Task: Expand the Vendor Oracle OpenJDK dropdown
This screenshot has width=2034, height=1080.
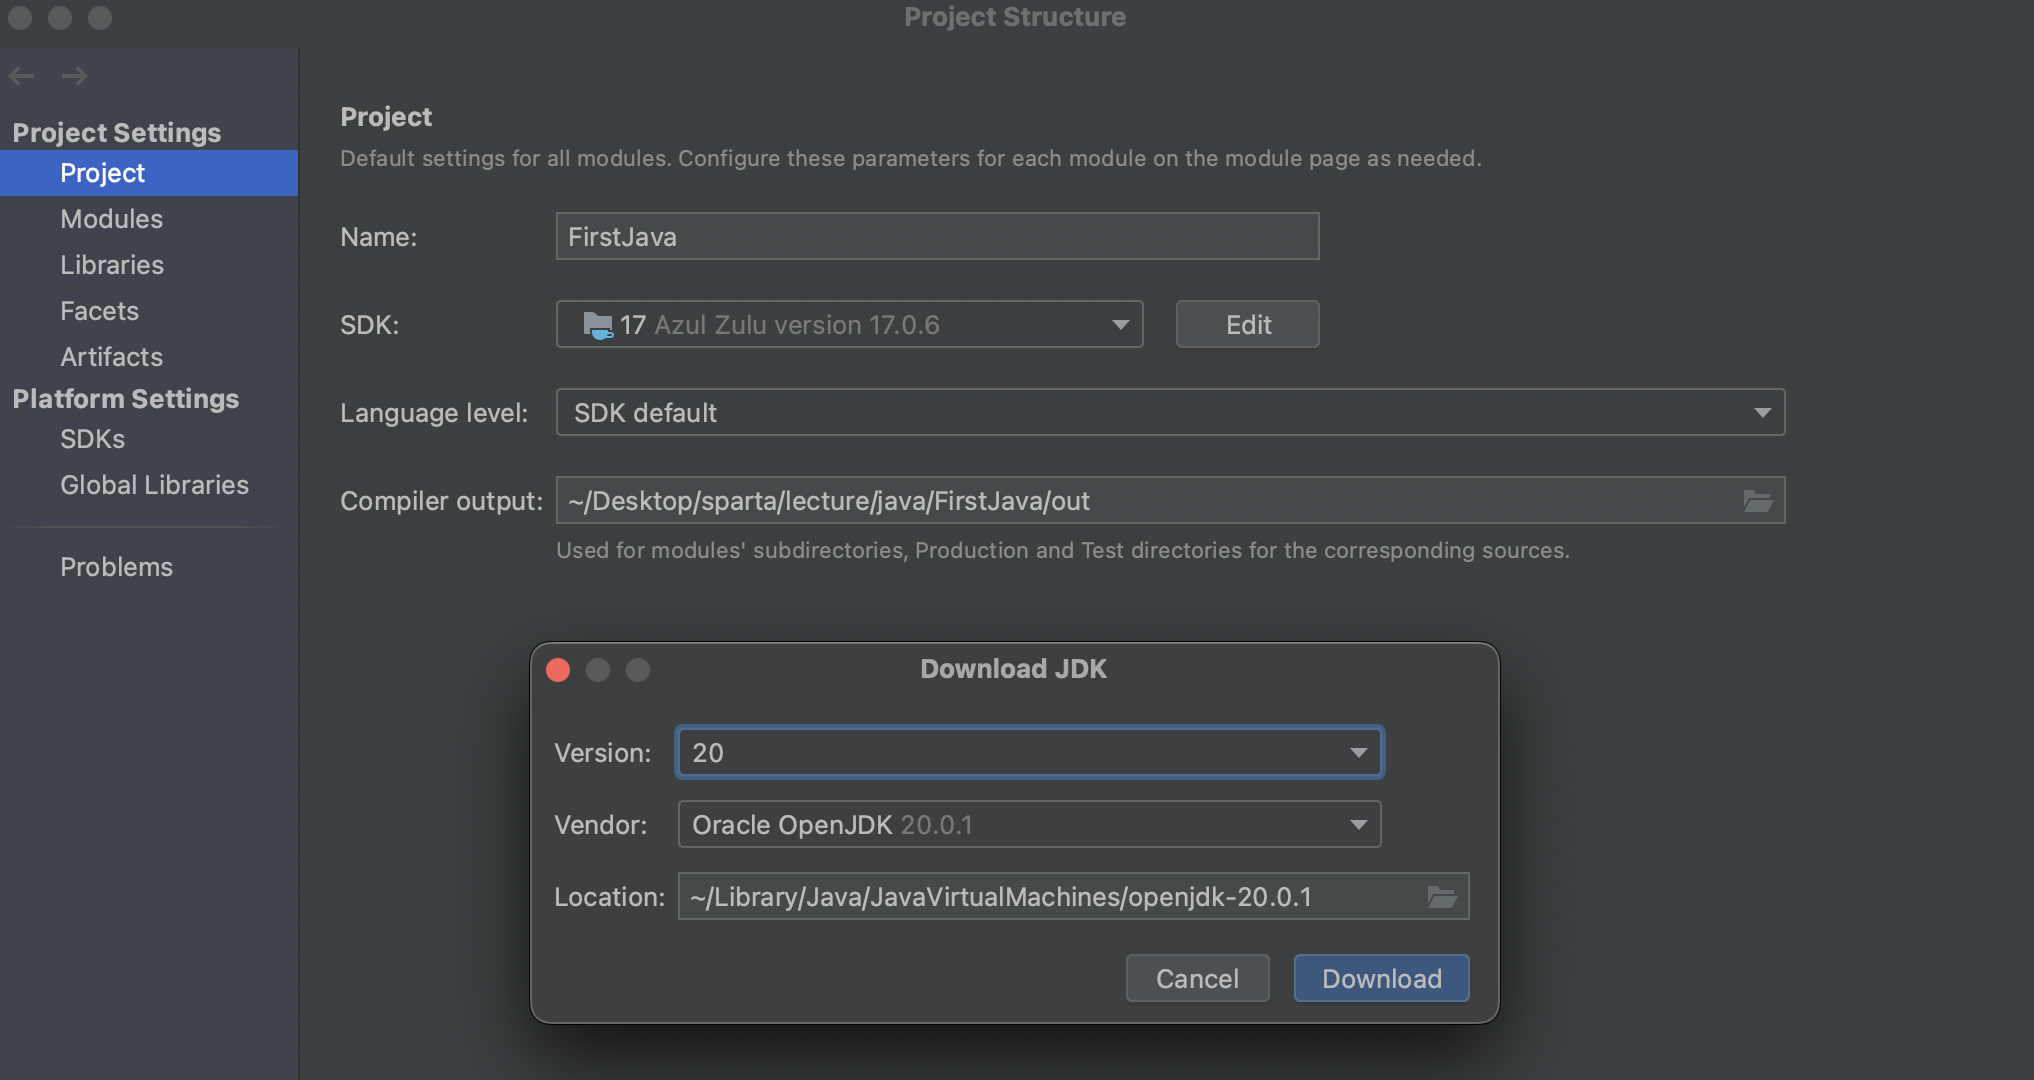Action: [1358, 825]
